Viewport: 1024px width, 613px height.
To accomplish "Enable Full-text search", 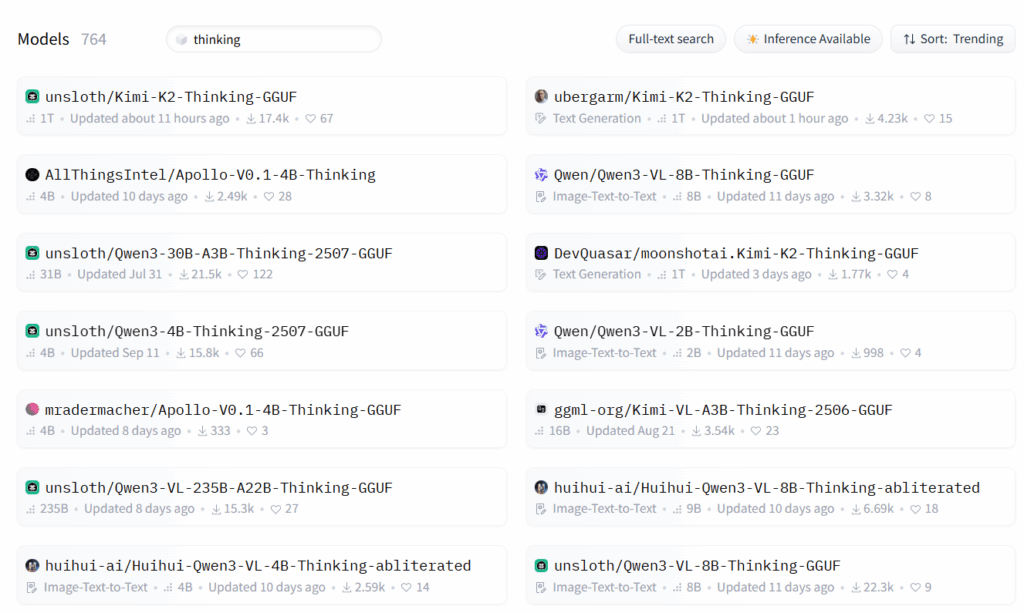I will click(x=671, y=39).
